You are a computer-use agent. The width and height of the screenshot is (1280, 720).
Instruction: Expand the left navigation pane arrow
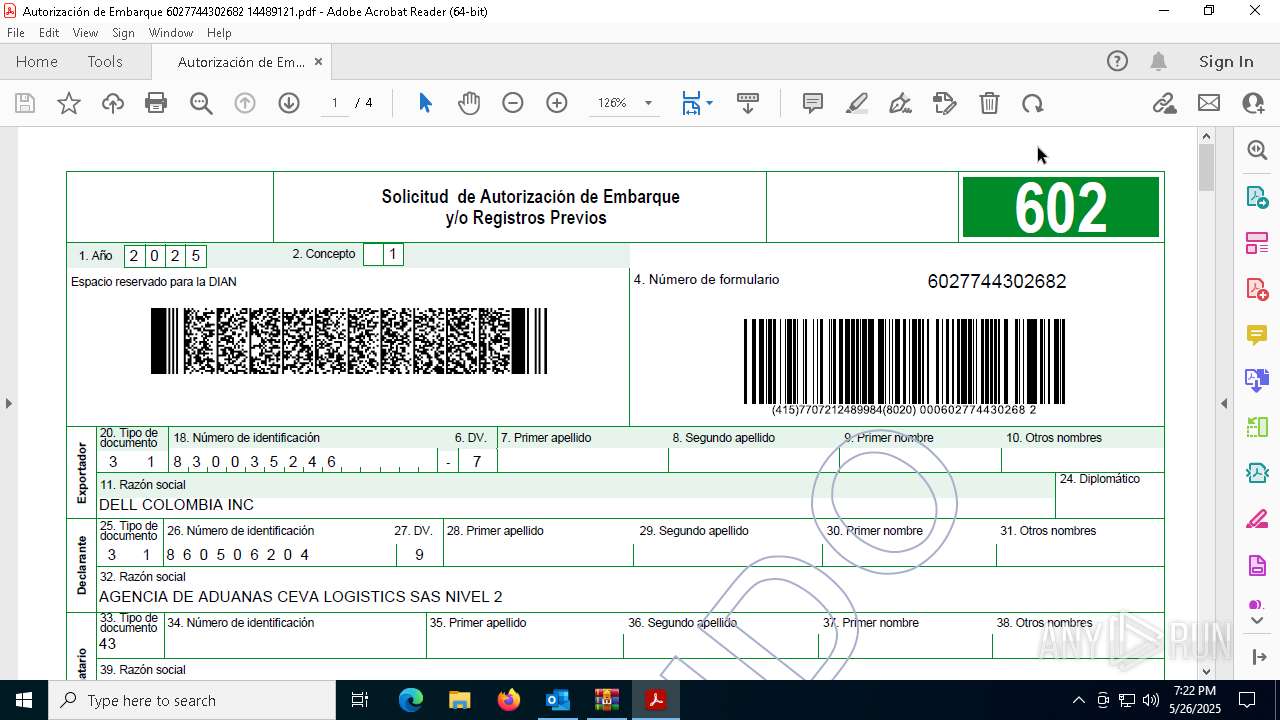pyautogui.click(x=8, y=403)
